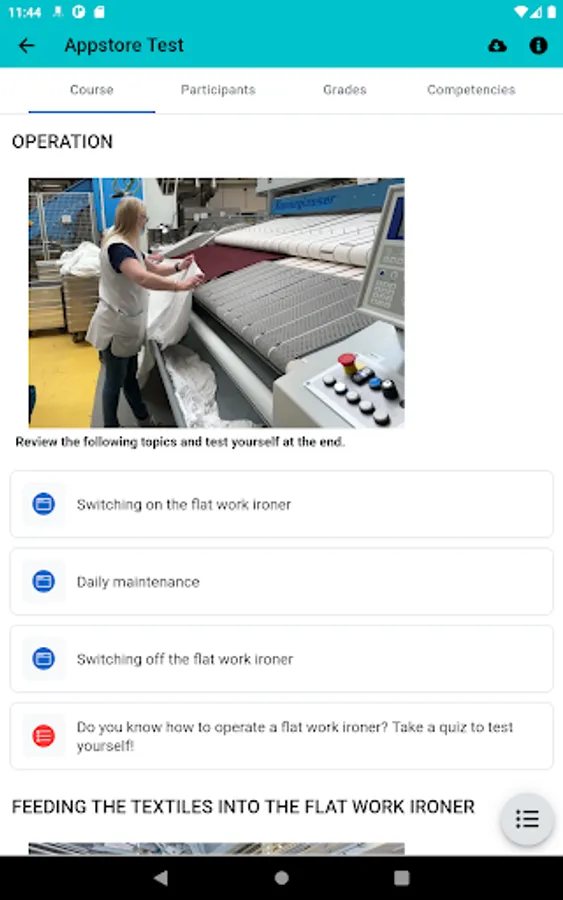
Task: Start the flat work ironer quiz
Action: (281, 736)
